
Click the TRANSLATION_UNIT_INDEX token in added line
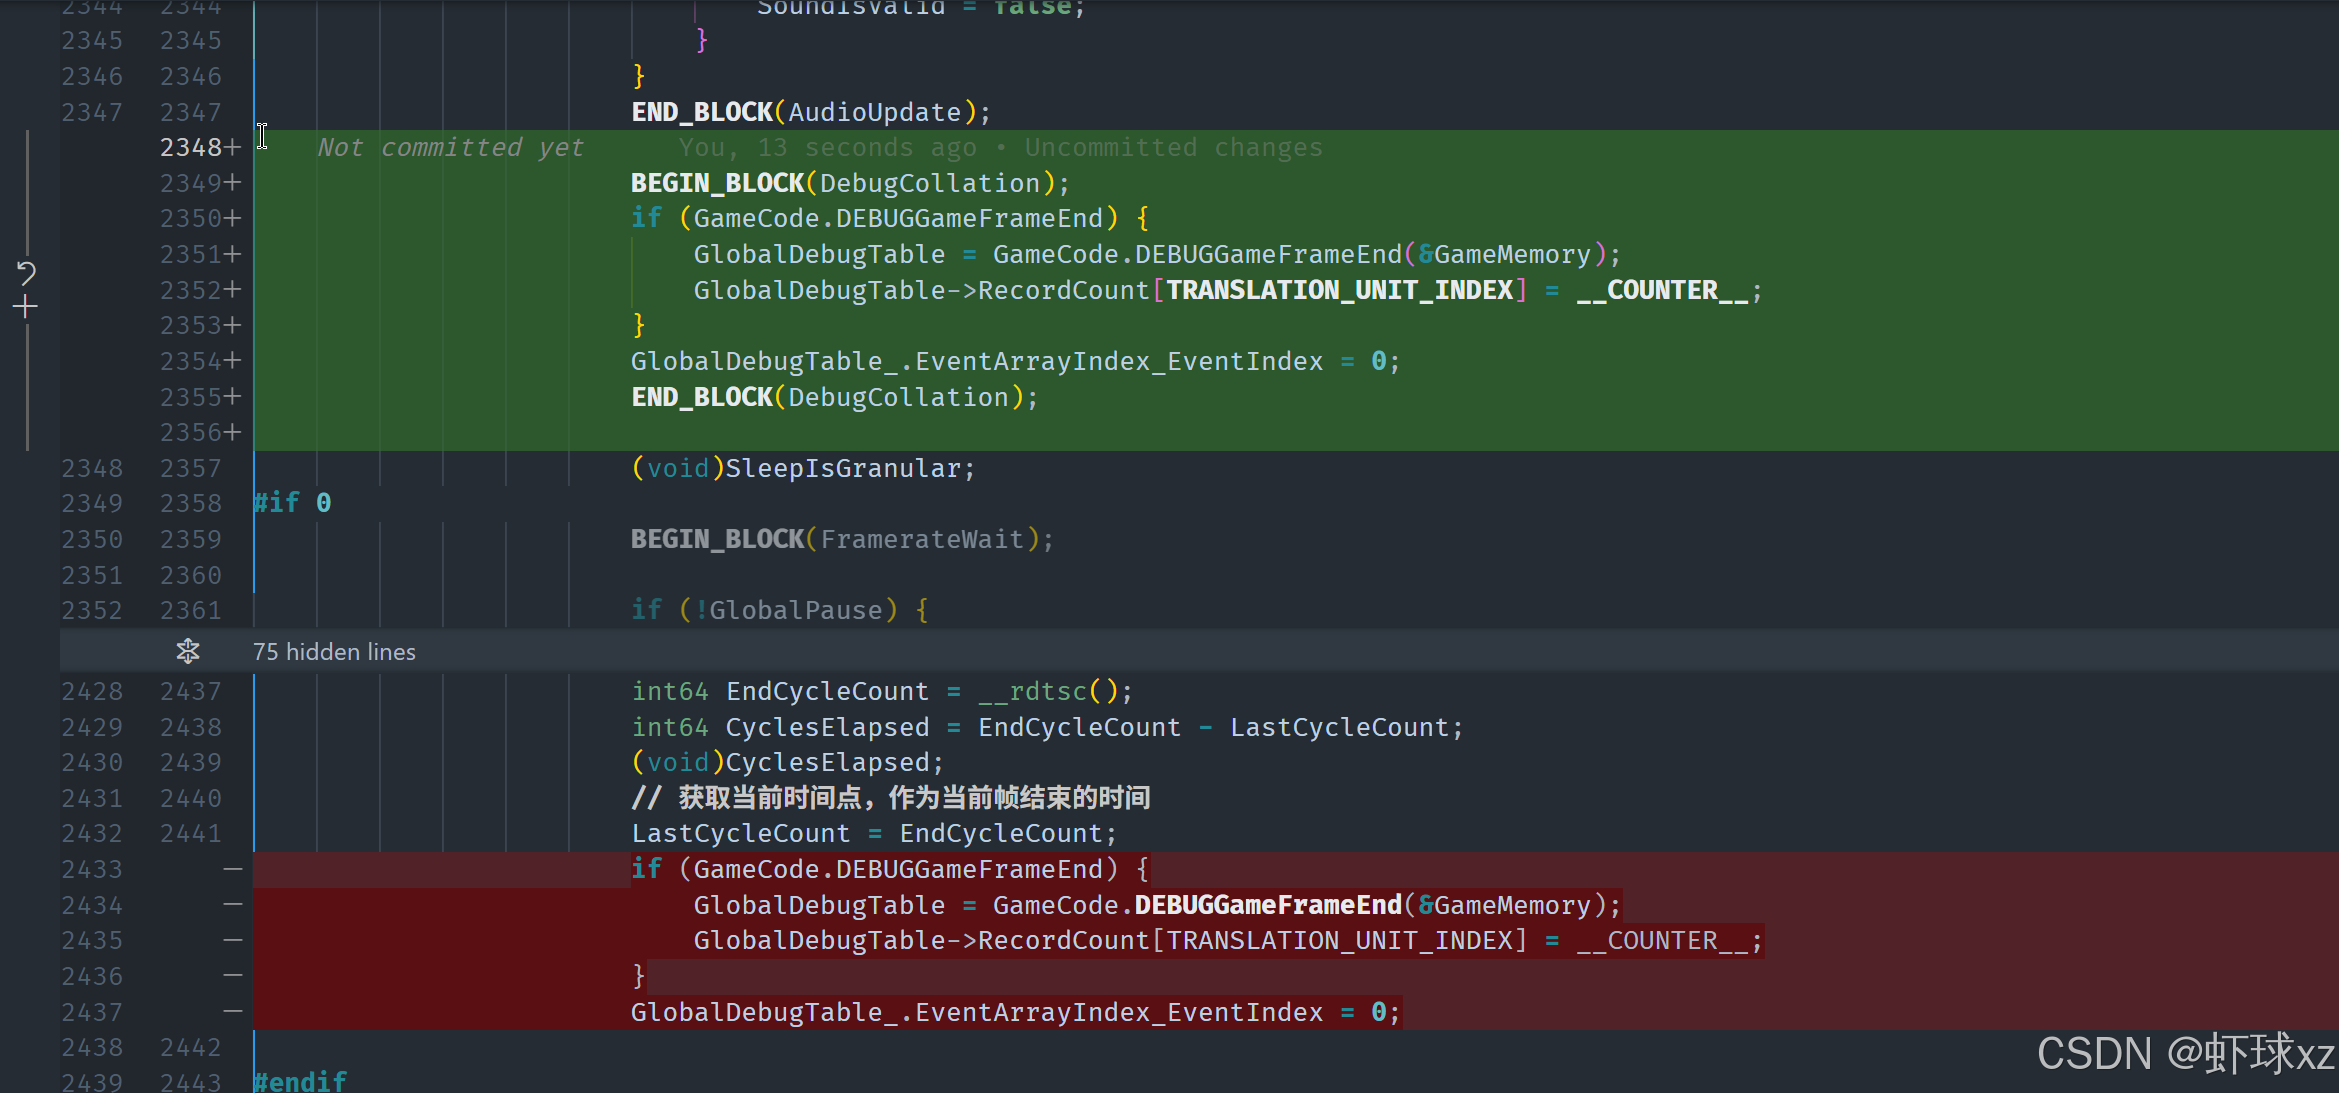(1340, 291)
